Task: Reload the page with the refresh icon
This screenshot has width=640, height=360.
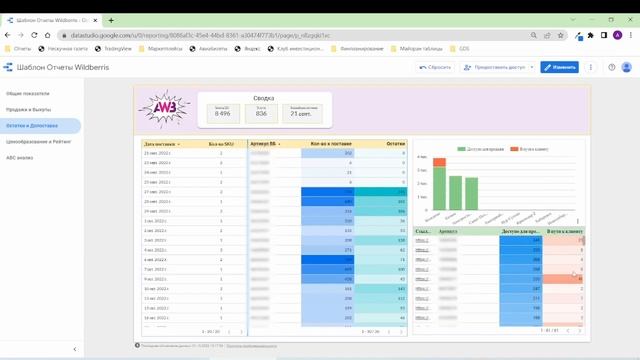Action: (x=34, y=36)
